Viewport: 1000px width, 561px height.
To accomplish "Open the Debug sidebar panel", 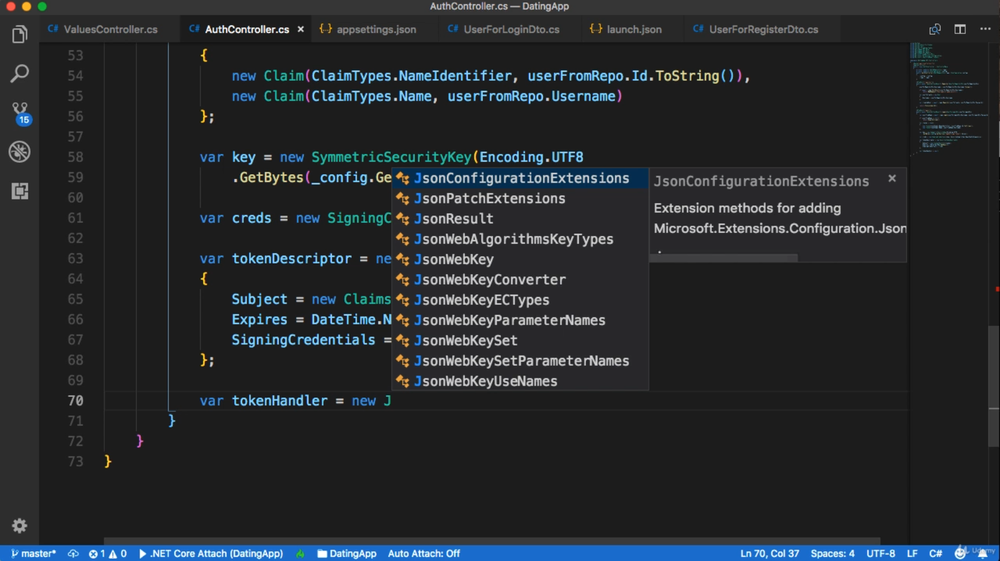I will pyautogui.click(x=19, y=152).
